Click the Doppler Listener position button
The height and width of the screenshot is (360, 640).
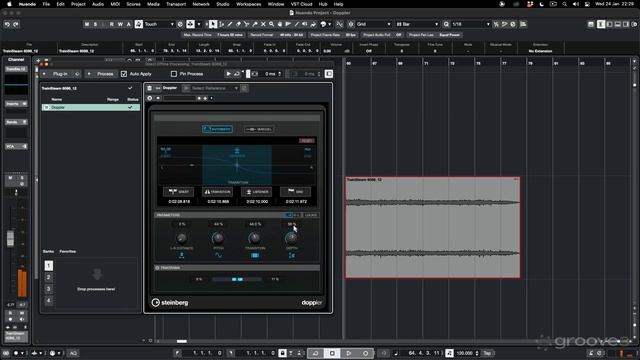click(257, 192)
